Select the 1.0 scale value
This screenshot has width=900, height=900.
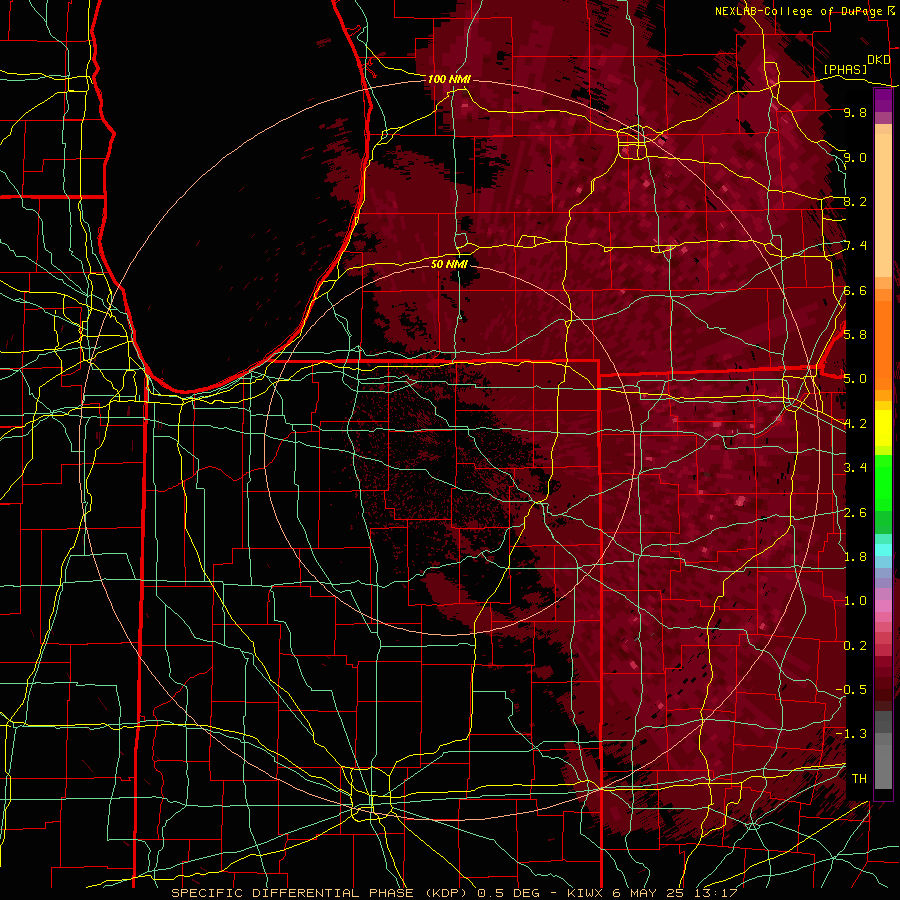click(855, 601)
